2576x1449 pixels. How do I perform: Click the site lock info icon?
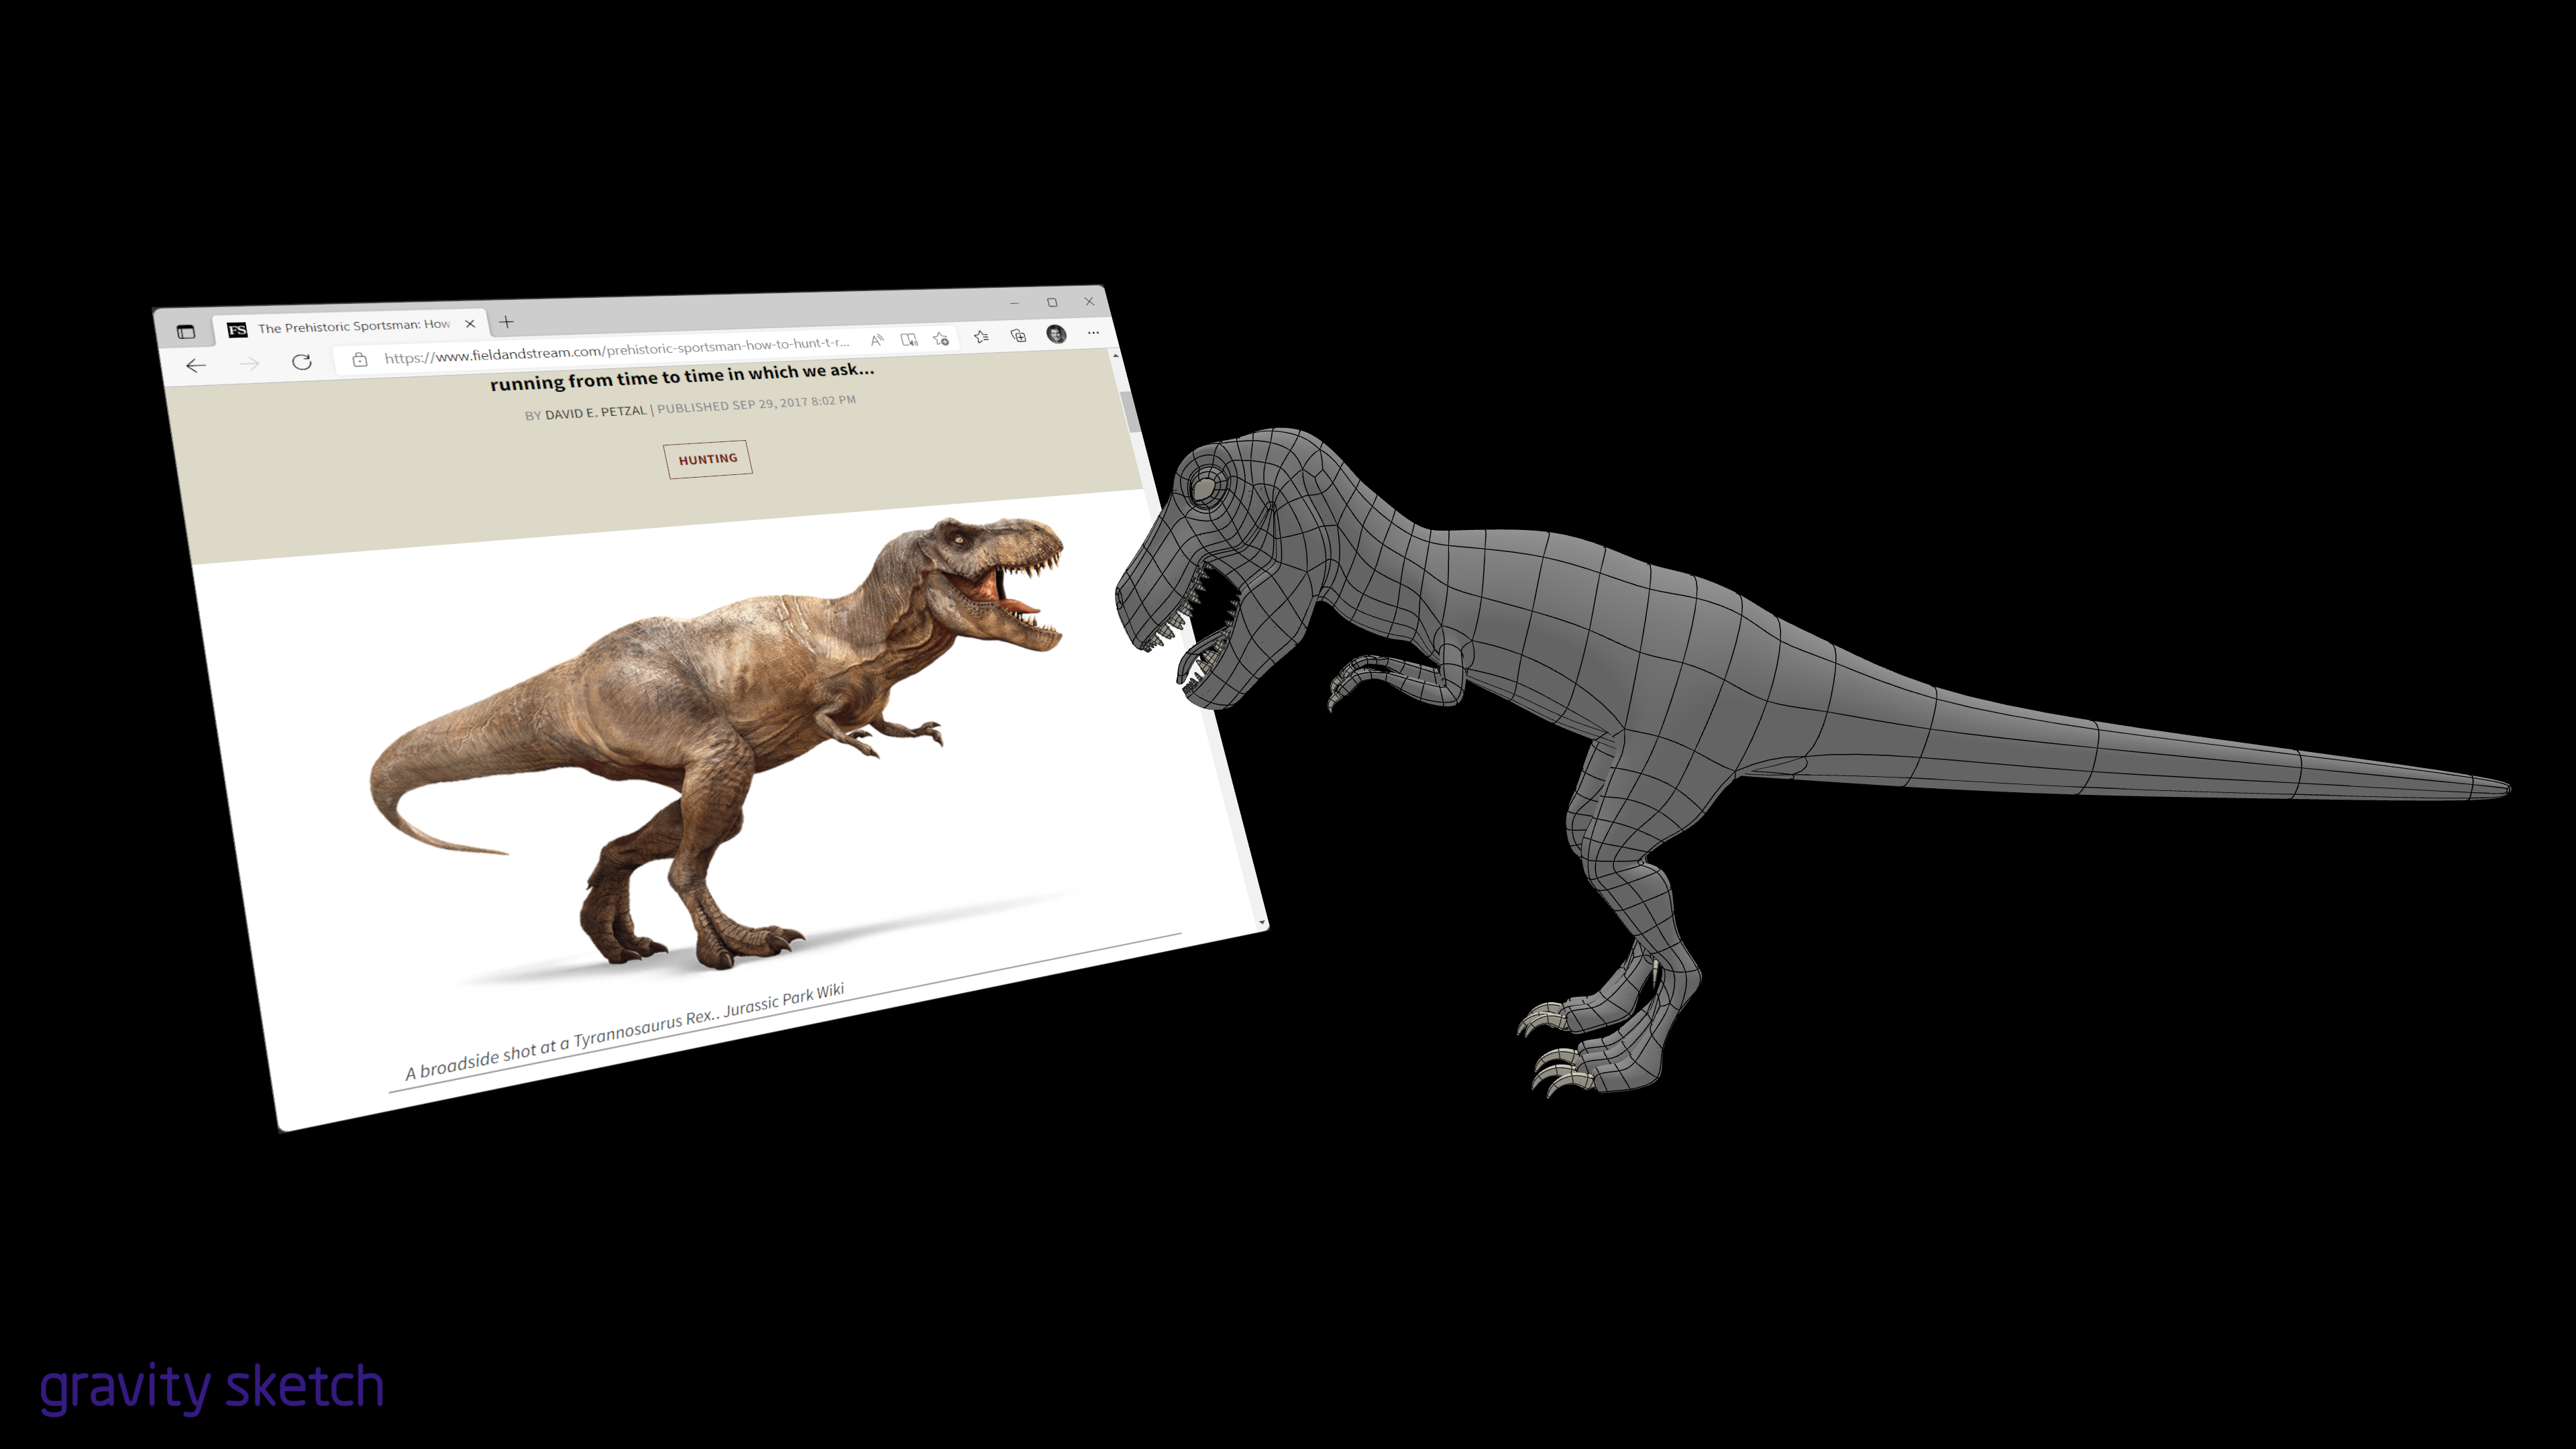[x=360, y=359]
